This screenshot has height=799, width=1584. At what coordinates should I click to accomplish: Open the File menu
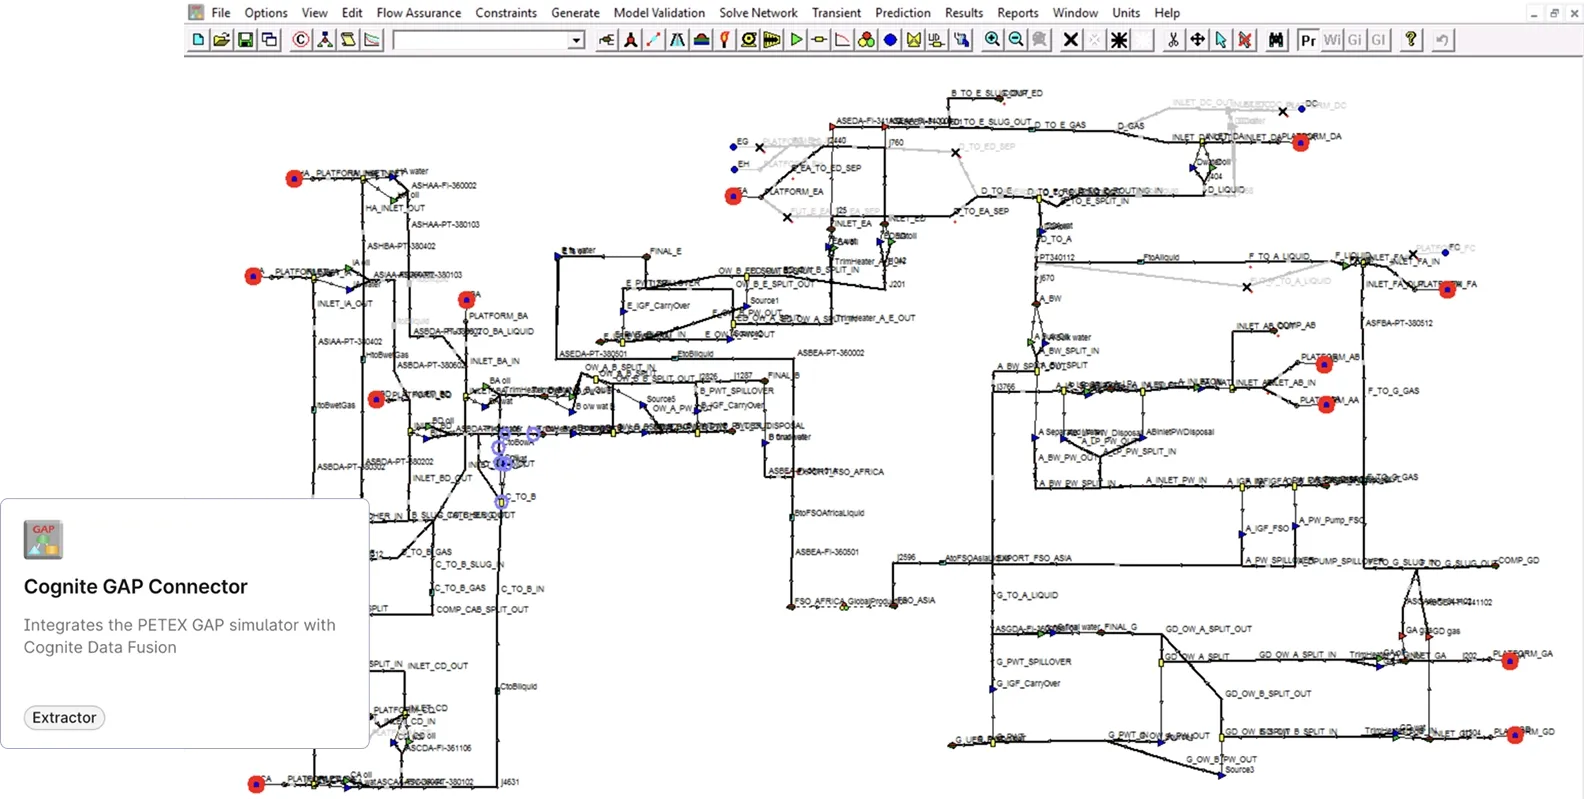point(221,13)
